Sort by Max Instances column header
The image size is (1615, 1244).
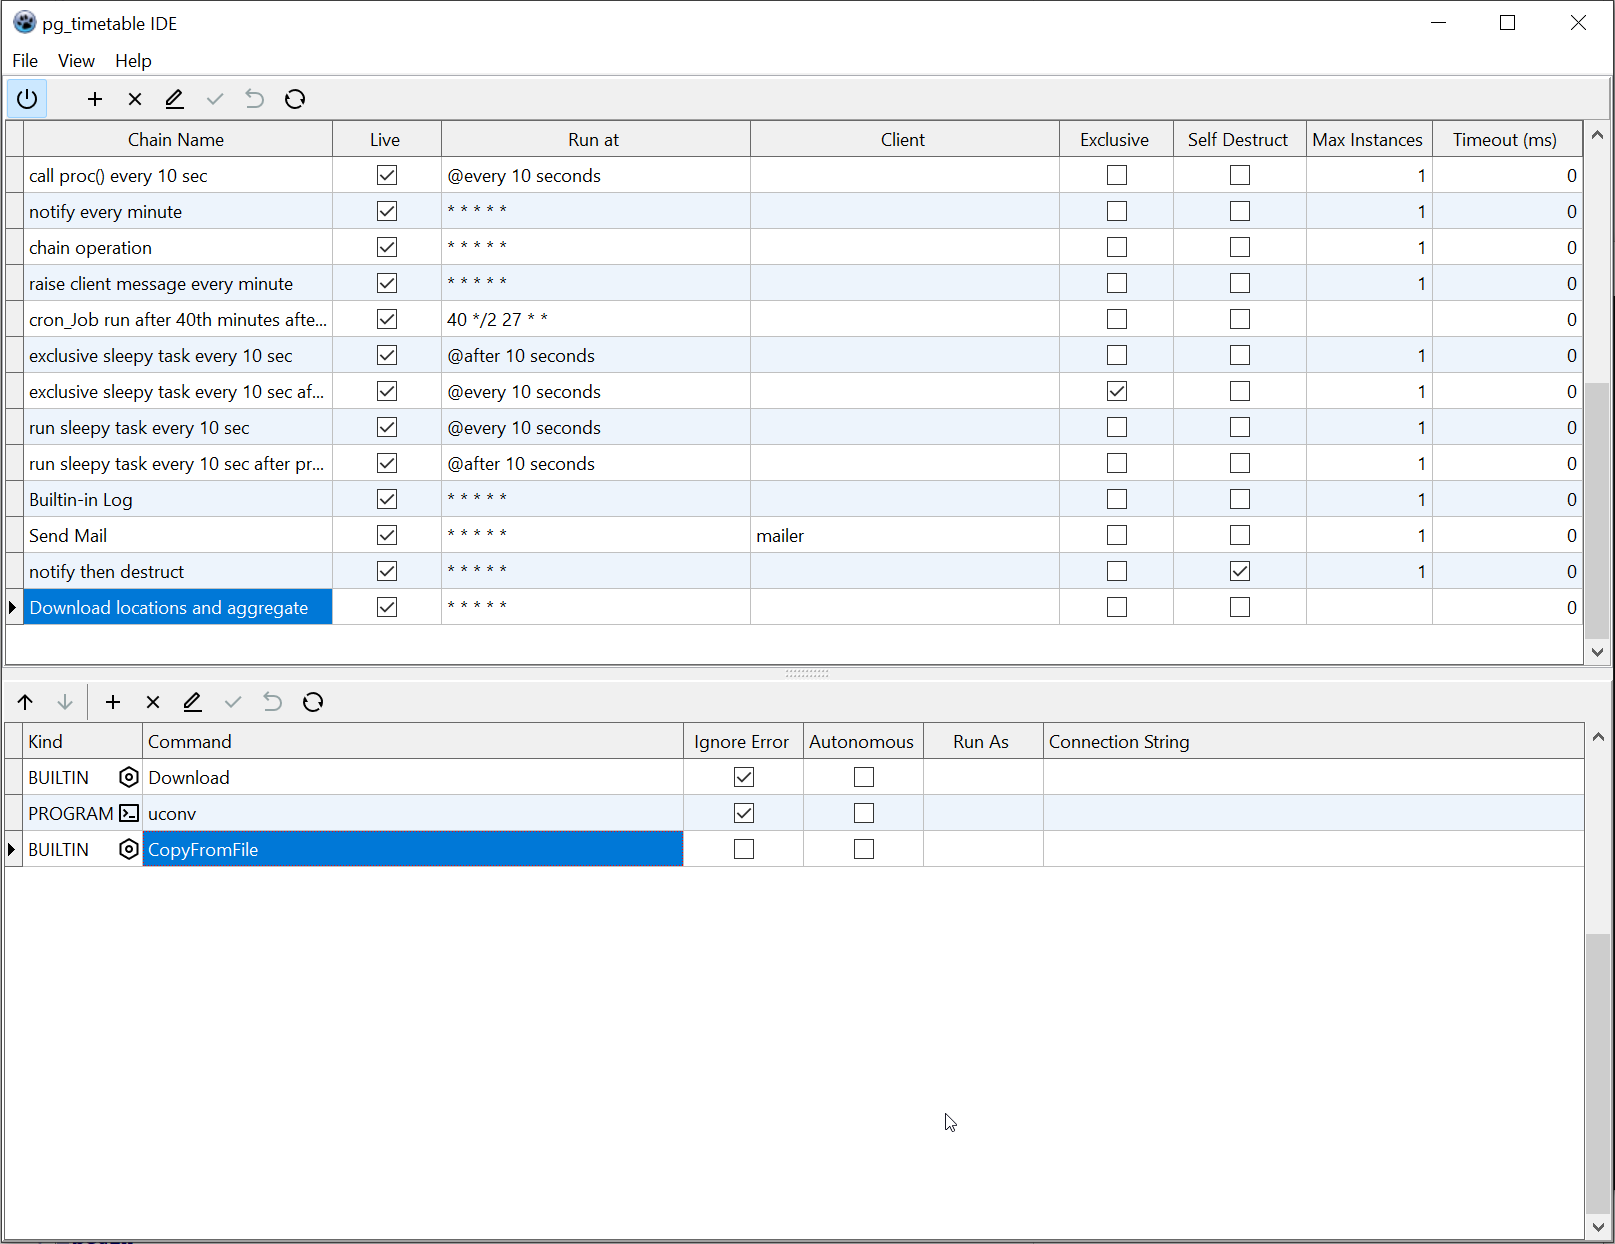(1369, 140)
